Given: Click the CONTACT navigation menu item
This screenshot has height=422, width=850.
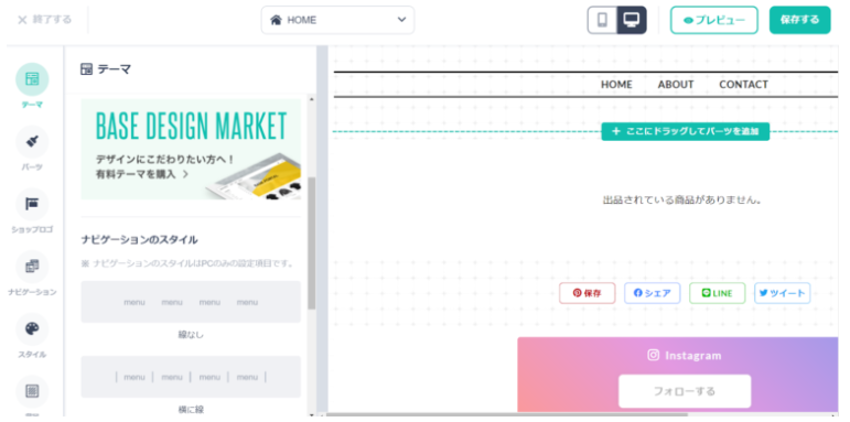Looking at the screenshot, I should [743, 85].
